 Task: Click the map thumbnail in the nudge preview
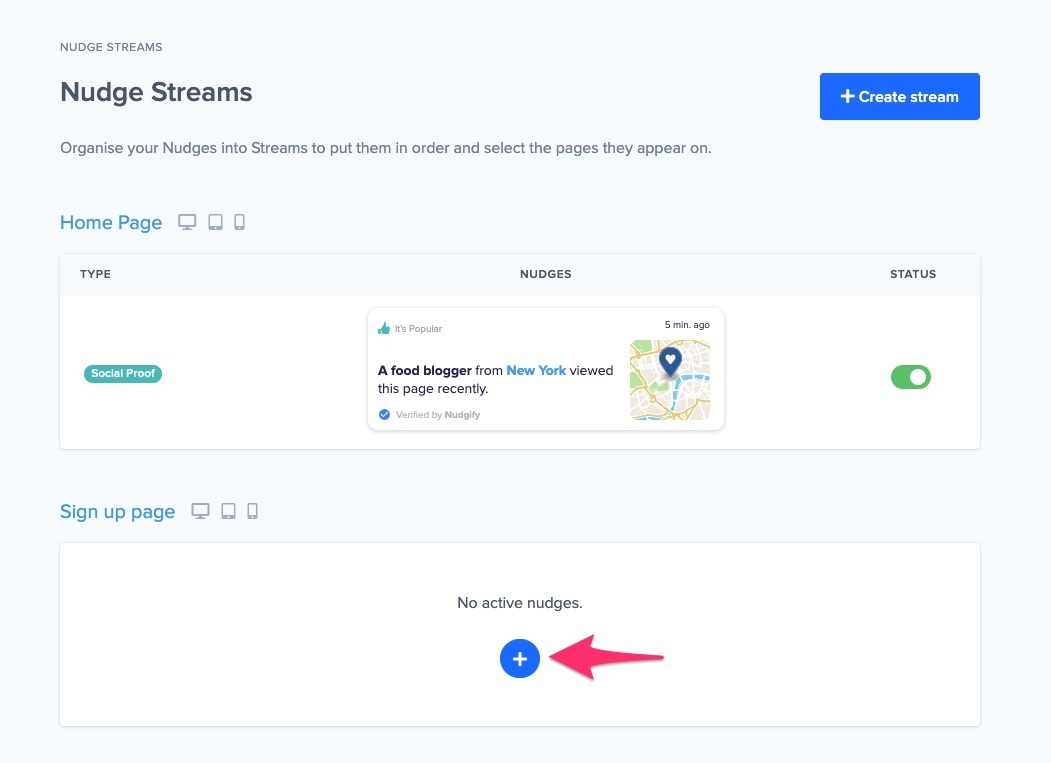coord(670,379)
